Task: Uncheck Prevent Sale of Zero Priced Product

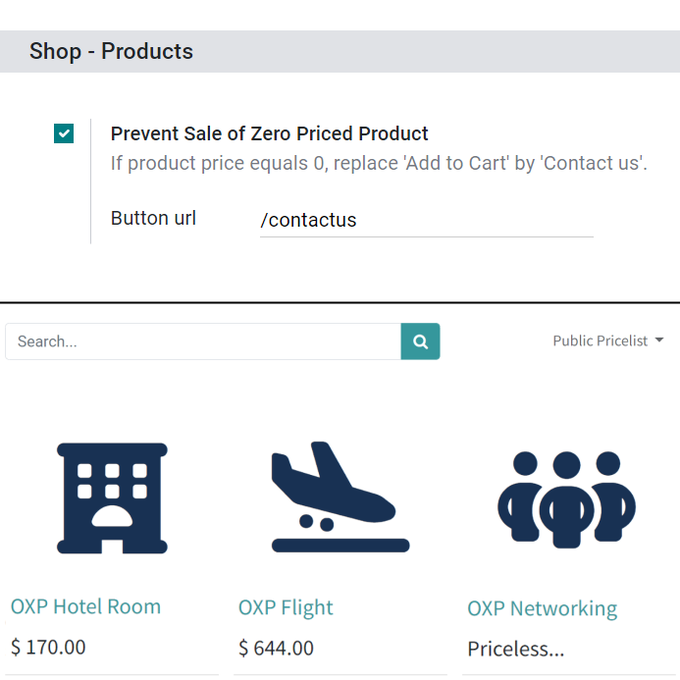Action: coord(64,133)
